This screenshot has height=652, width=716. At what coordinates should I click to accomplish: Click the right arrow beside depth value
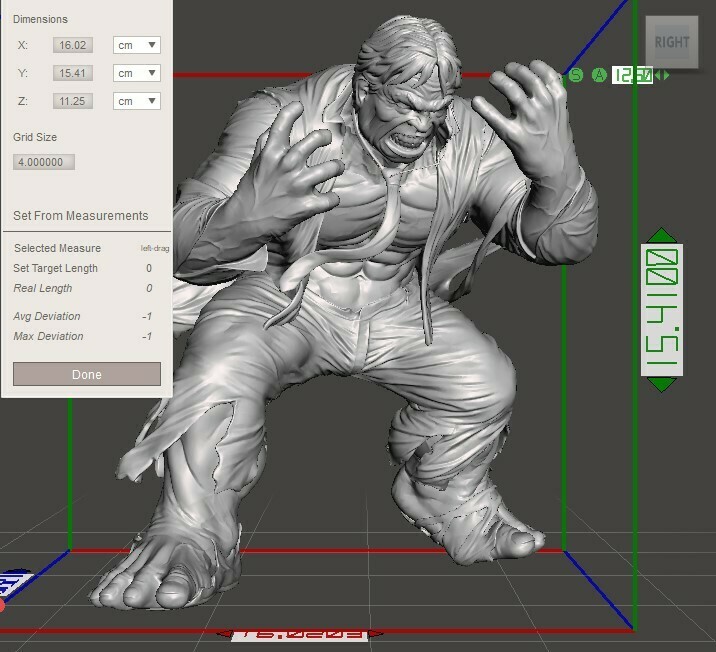[665, 75]
